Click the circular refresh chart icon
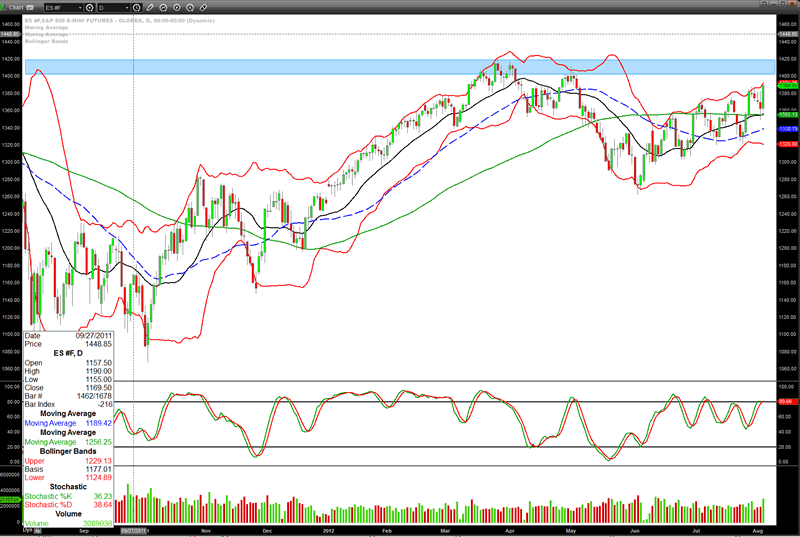Image resolution: width=800 pixels, height=537 pixels. [x=163, y=8]
